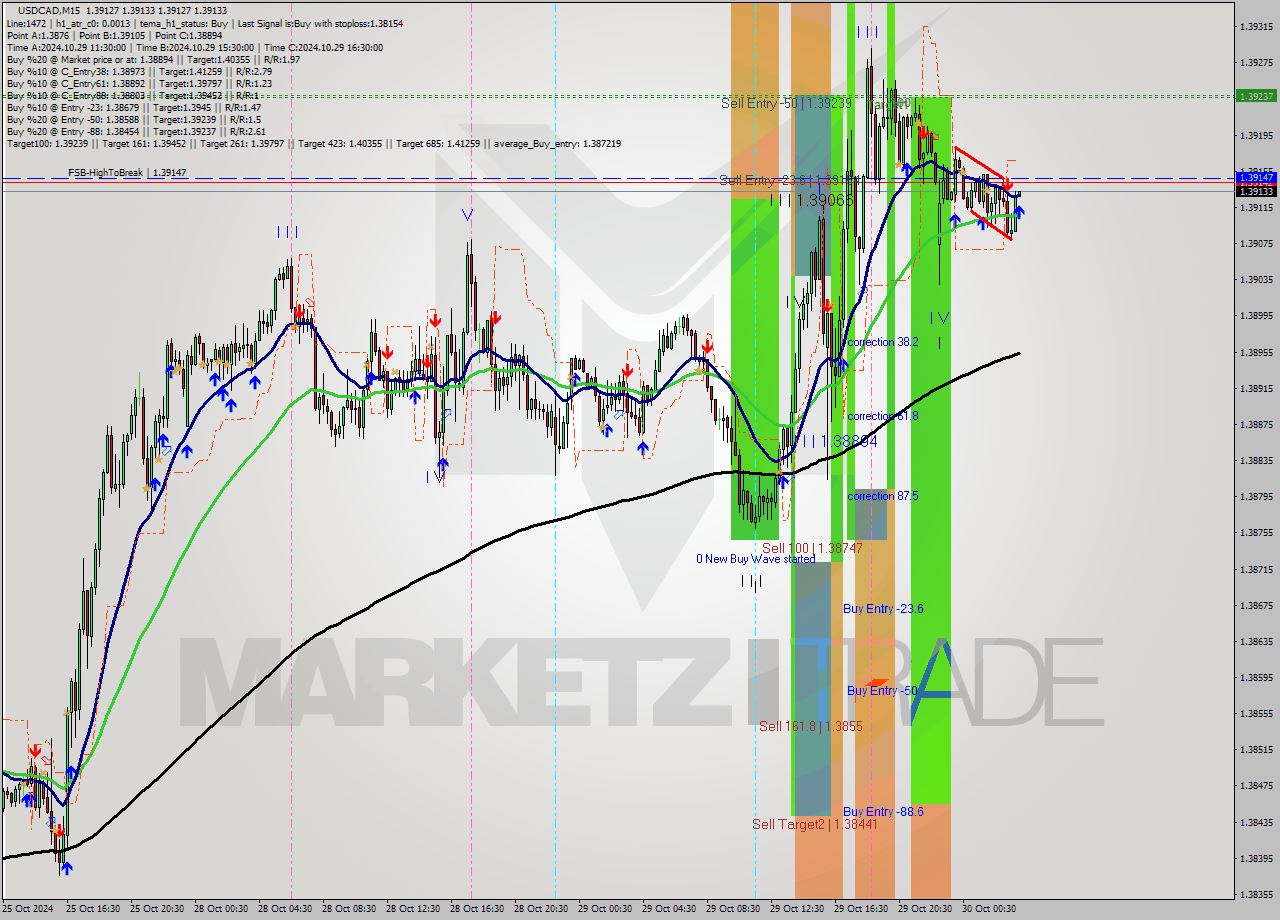Click the 'Sell Target2 | 1.38441' label

[x=815, y=824]
